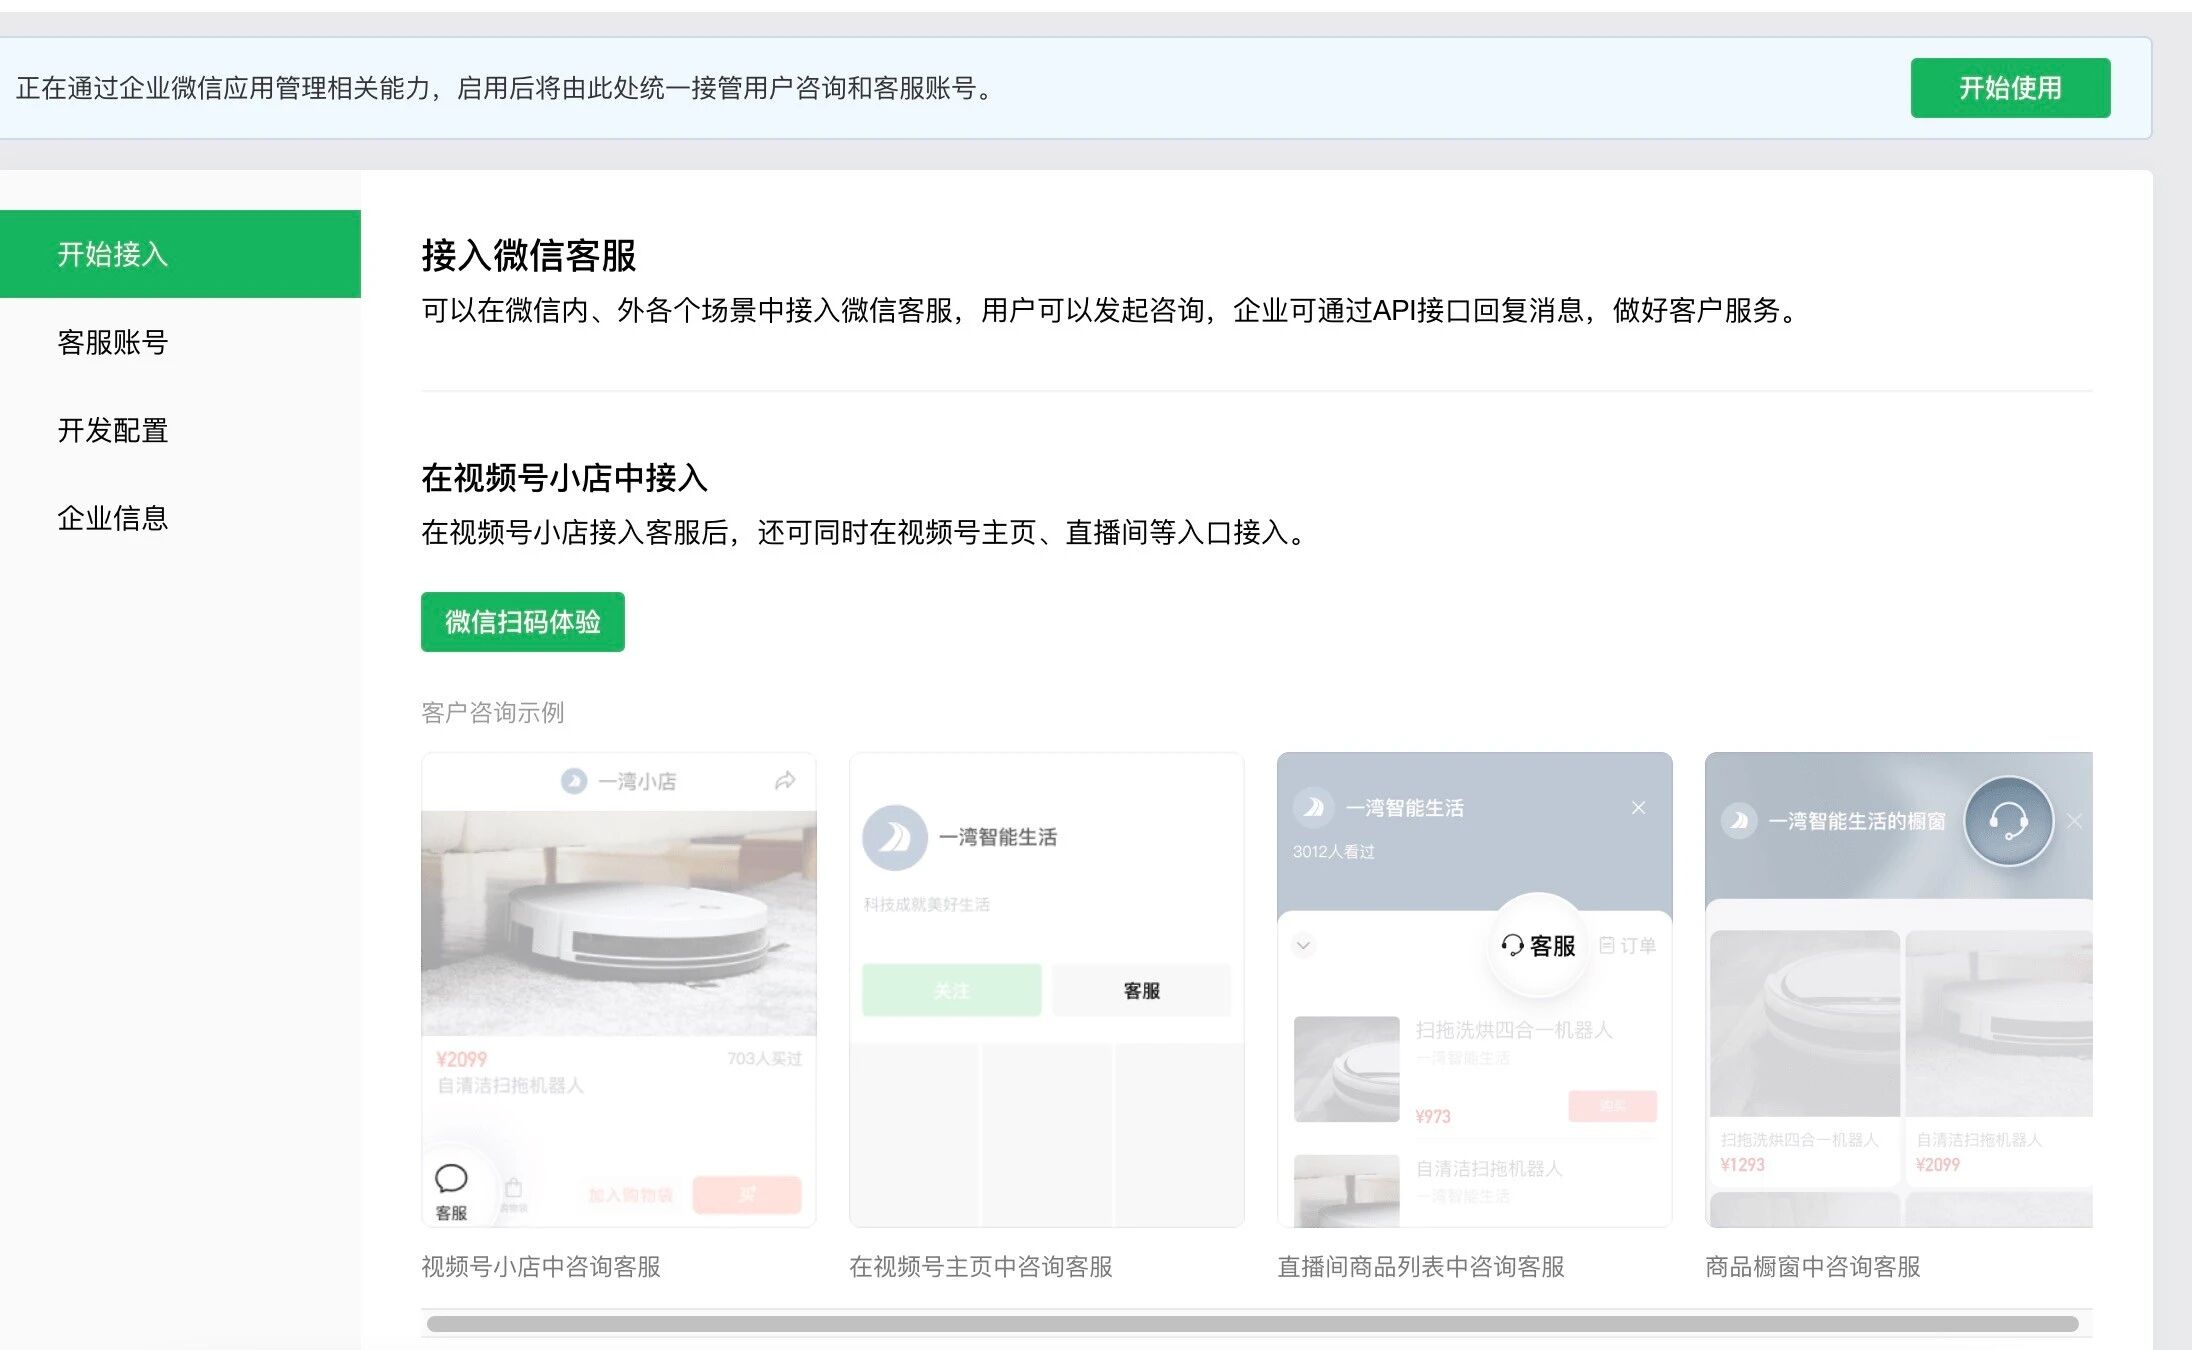Click 一湾智能生活 round avatar in homepage preview
Screen dimensions: 2192x1350
click(894, 837)
